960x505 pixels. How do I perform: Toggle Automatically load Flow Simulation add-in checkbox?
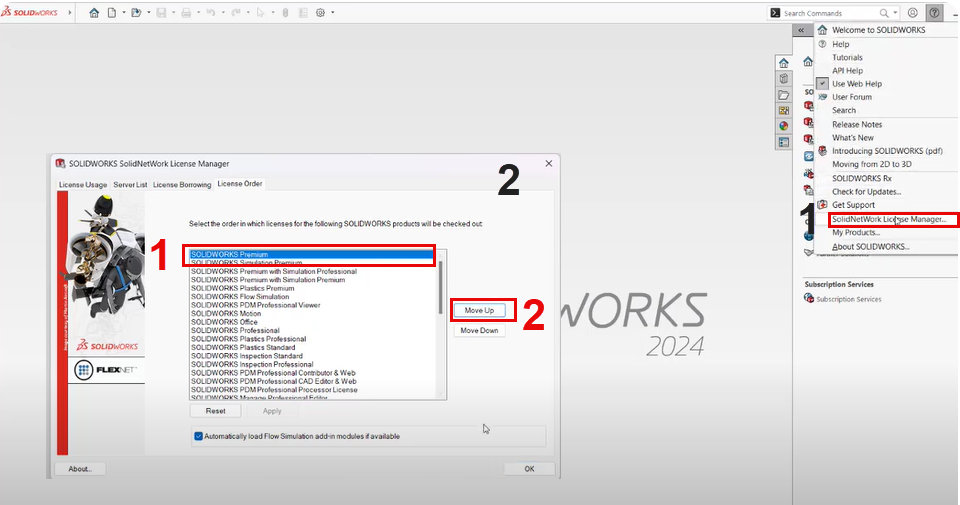tap(198, 436)
